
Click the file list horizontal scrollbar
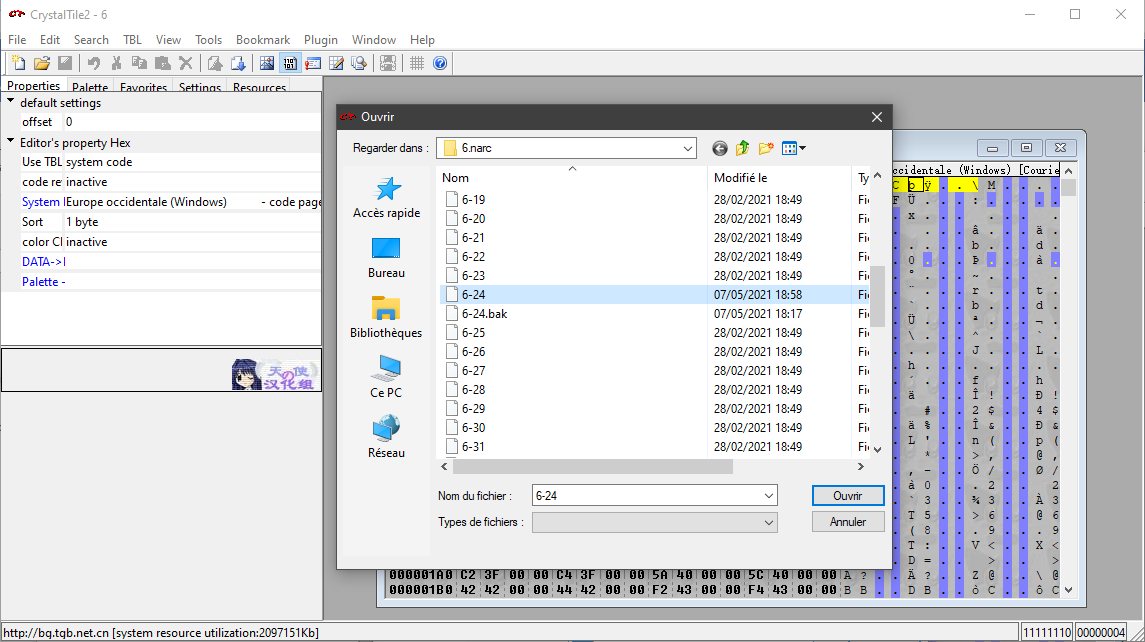pyautogui.click(x=592, y=467)
